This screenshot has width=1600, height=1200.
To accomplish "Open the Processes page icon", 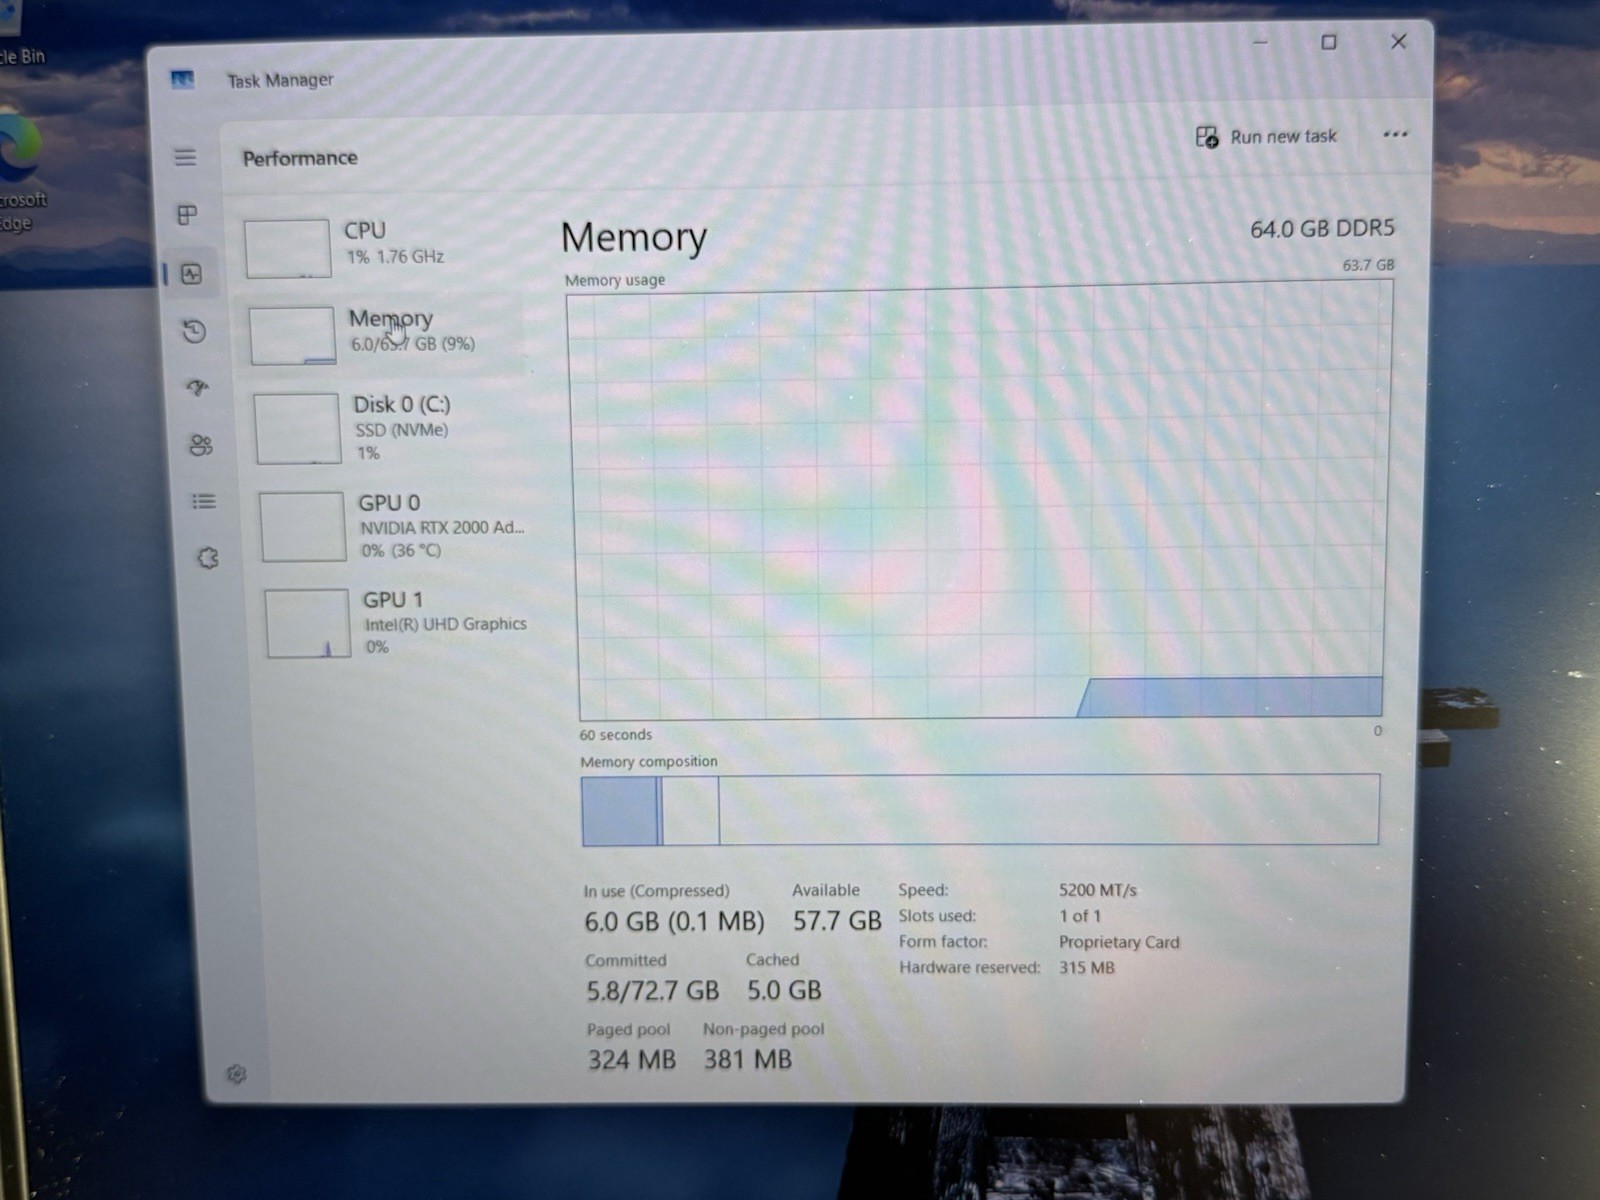I will coord(187,215).
